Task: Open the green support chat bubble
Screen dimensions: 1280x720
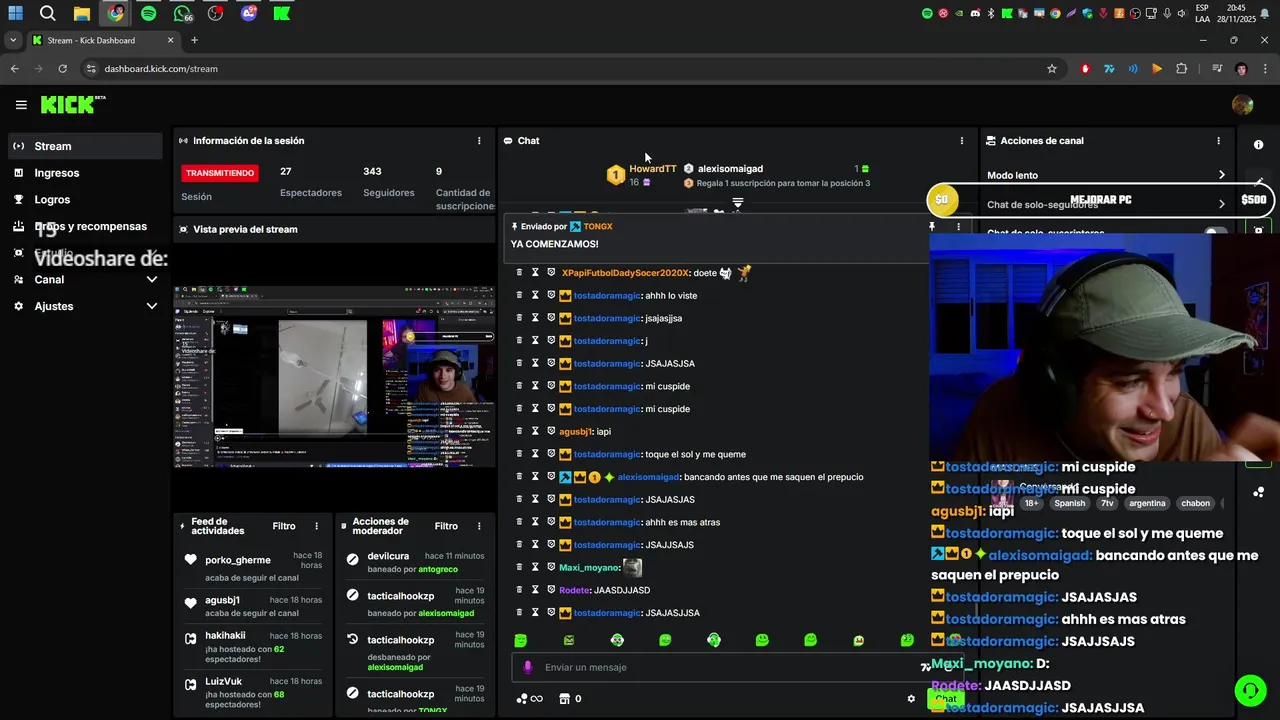Action: (1249, 690)
